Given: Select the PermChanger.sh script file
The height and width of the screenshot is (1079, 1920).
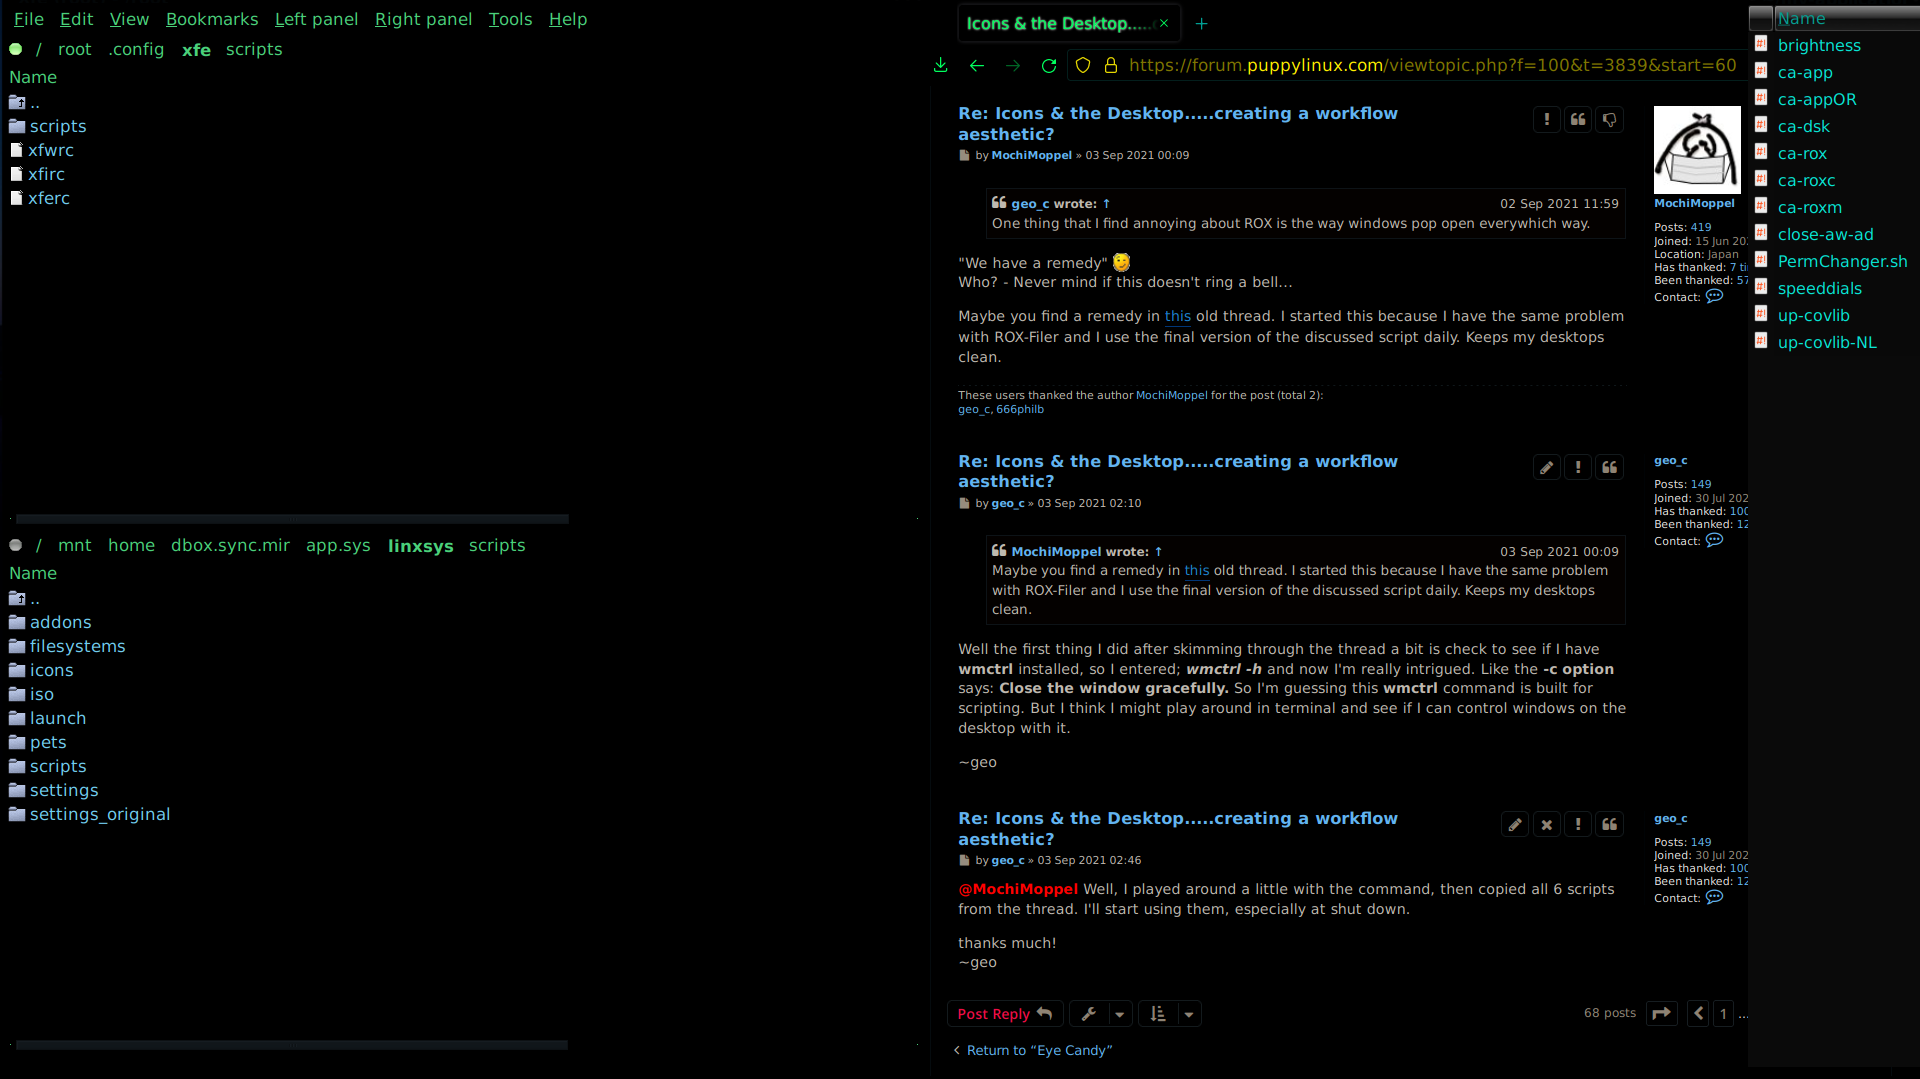Looking at the screenshot, I should [1842, 261].
